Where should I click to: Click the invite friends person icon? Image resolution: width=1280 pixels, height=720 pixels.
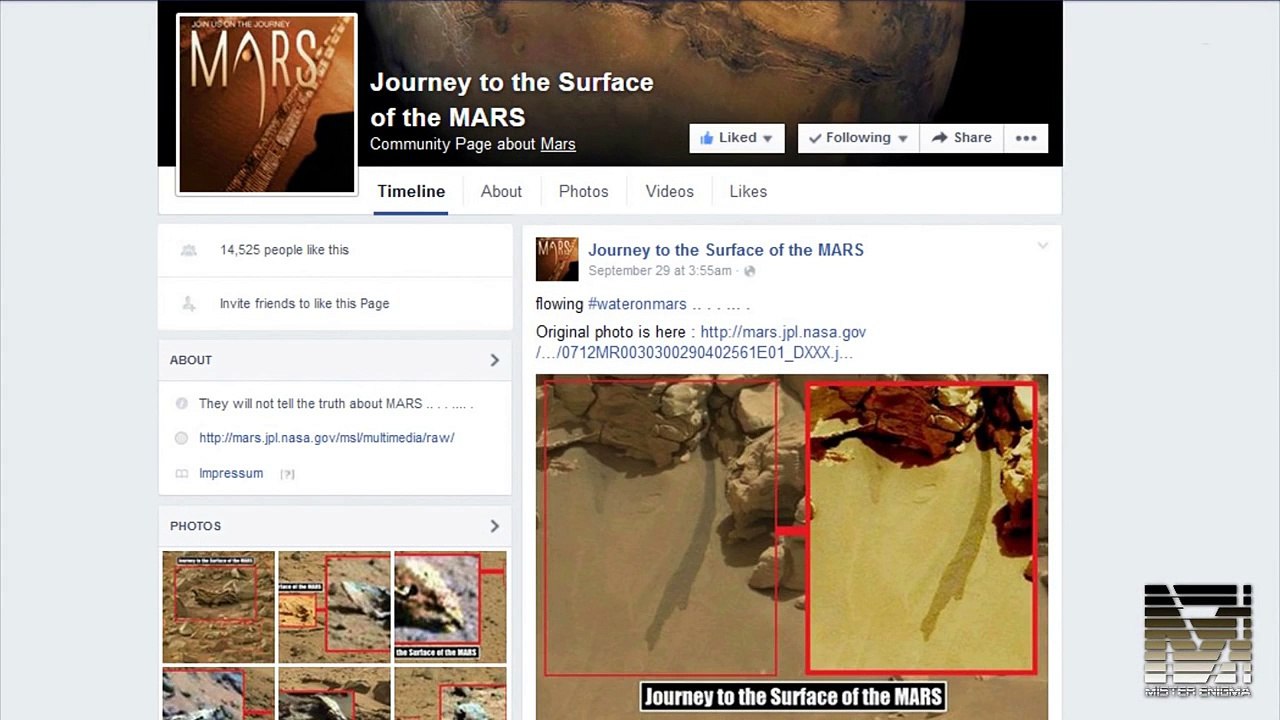[x=188, y=303]
